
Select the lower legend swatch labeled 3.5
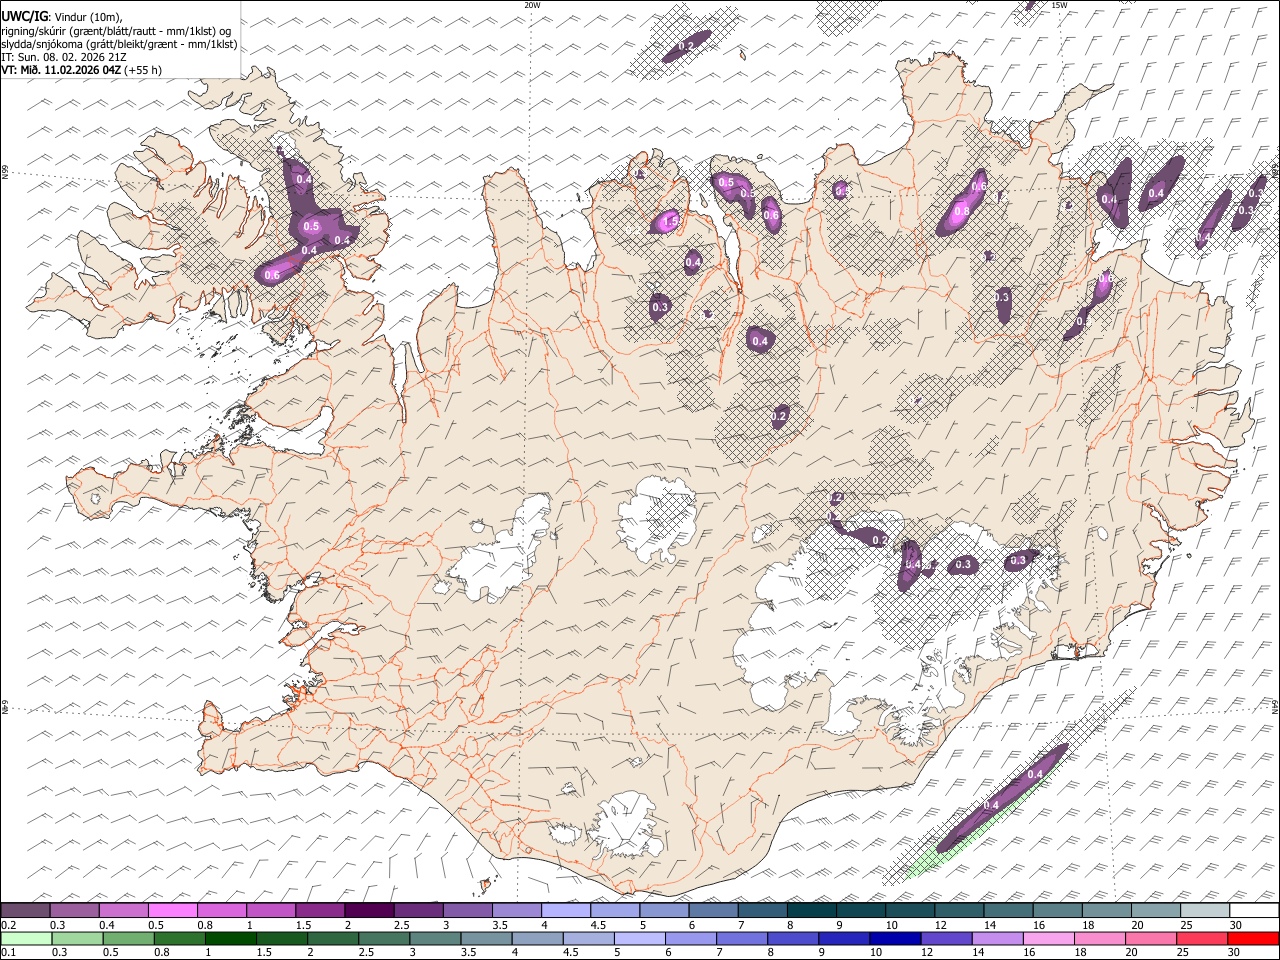click(x=485, y=938)
